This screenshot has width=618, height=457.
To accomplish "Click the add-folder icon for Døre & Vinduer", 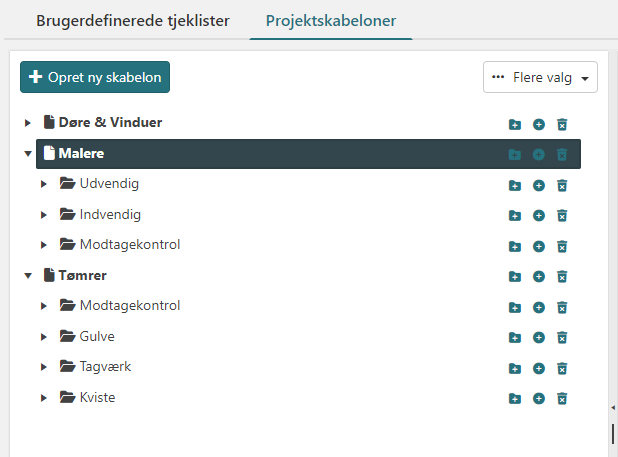I will [x=514, y=124].
